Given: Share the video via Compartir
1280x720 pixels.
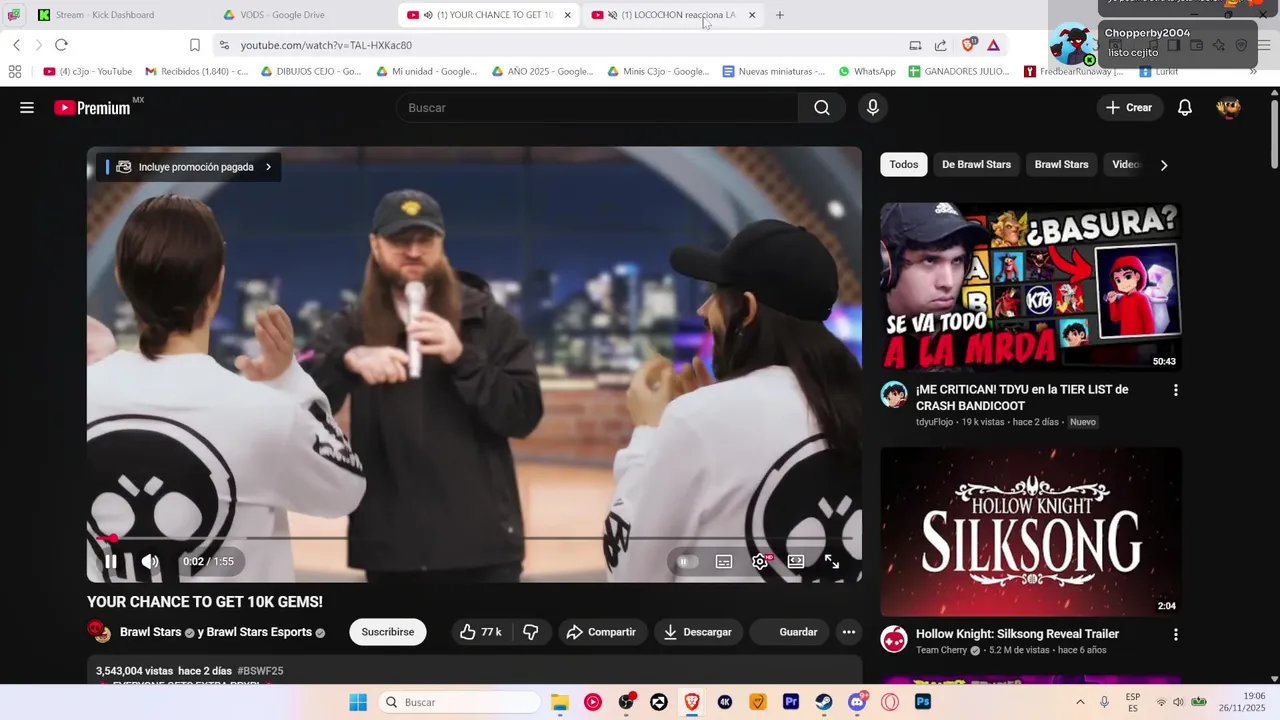Looking at the screenshot, I should pos(601,632).
